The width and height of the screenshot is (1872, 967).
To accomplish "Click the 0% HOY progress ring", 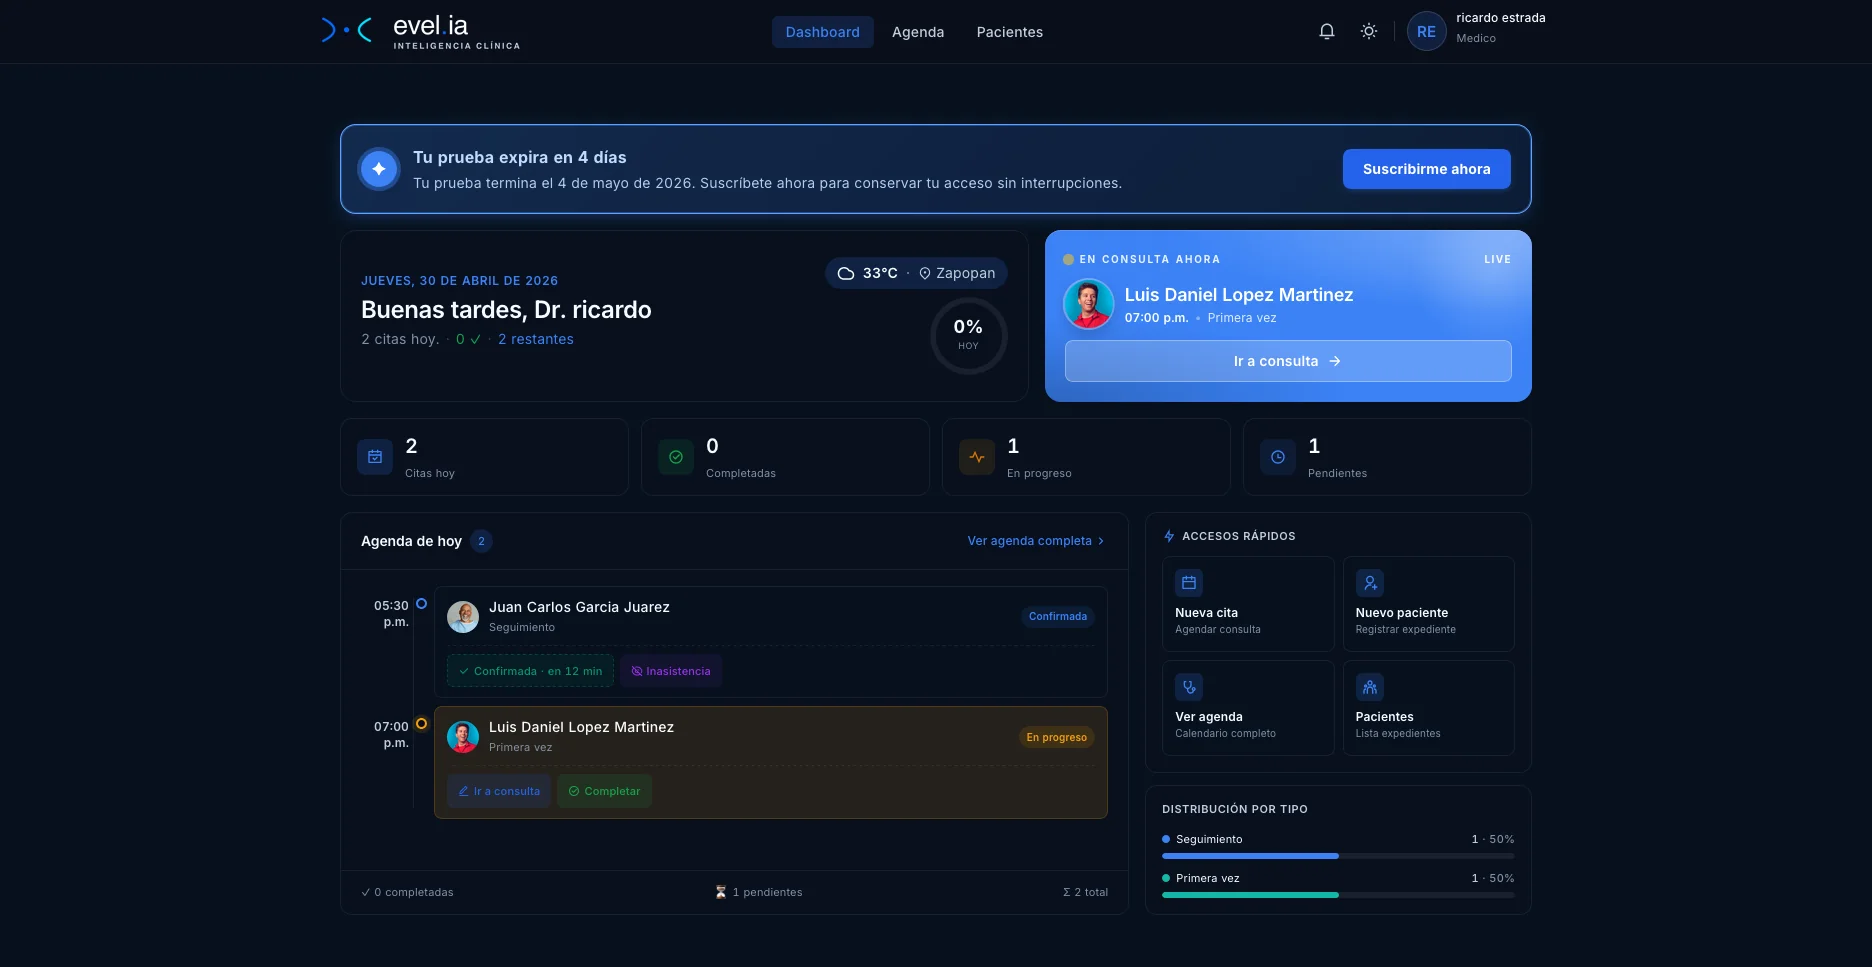I will pos(968,335).
